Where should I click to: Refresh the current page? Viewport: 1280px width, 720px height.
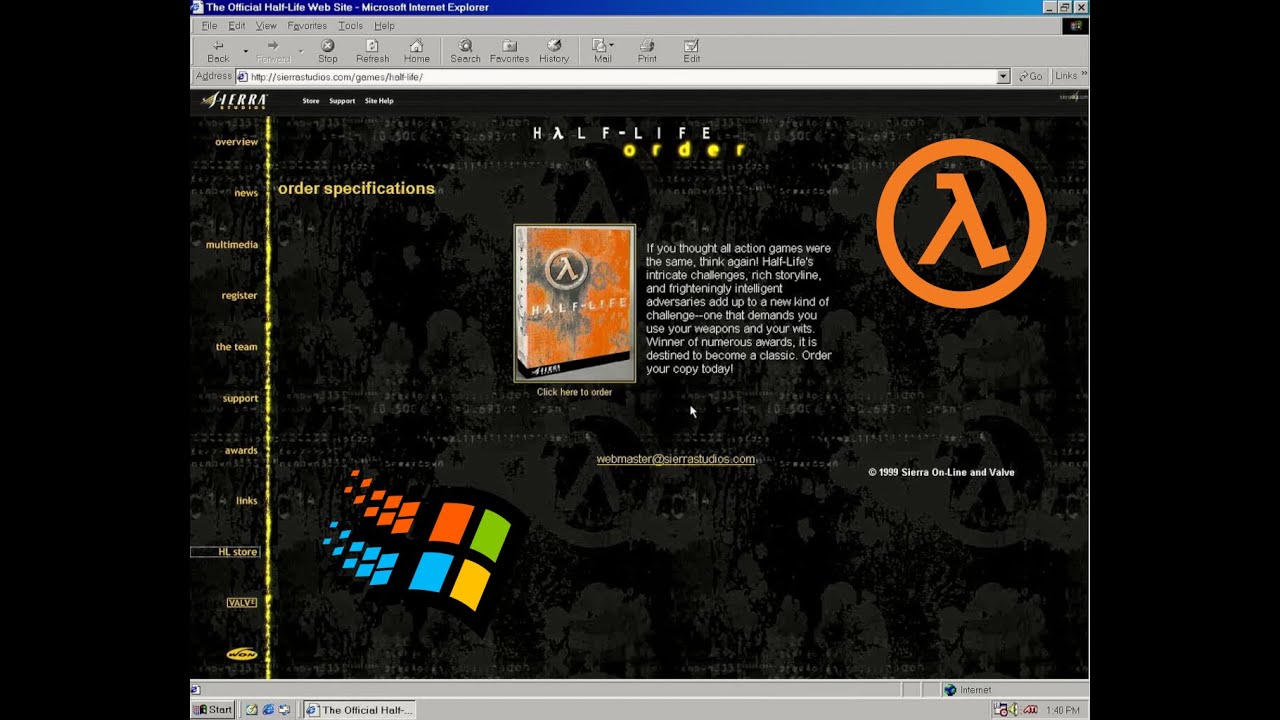coord(372,51)
